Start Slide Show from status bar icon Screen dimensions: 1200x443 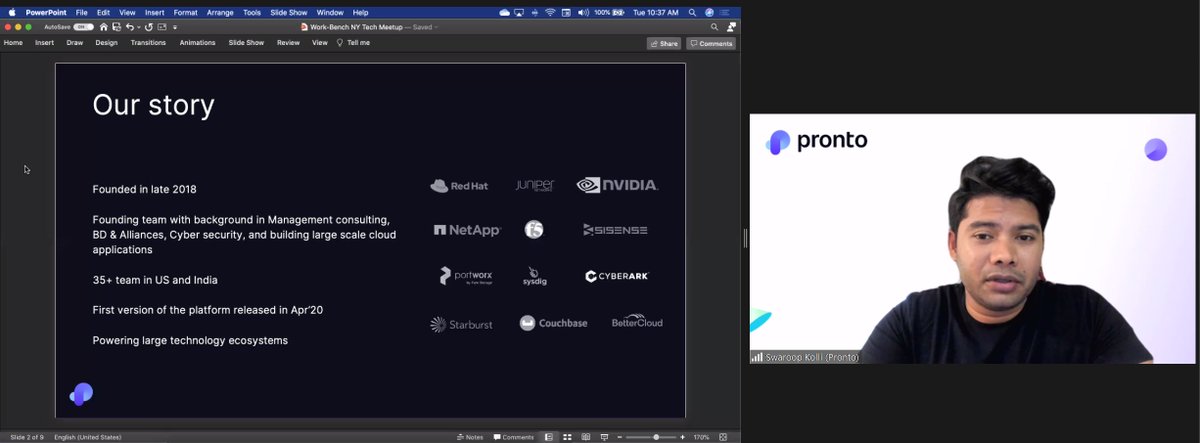[x=604, y=437]
